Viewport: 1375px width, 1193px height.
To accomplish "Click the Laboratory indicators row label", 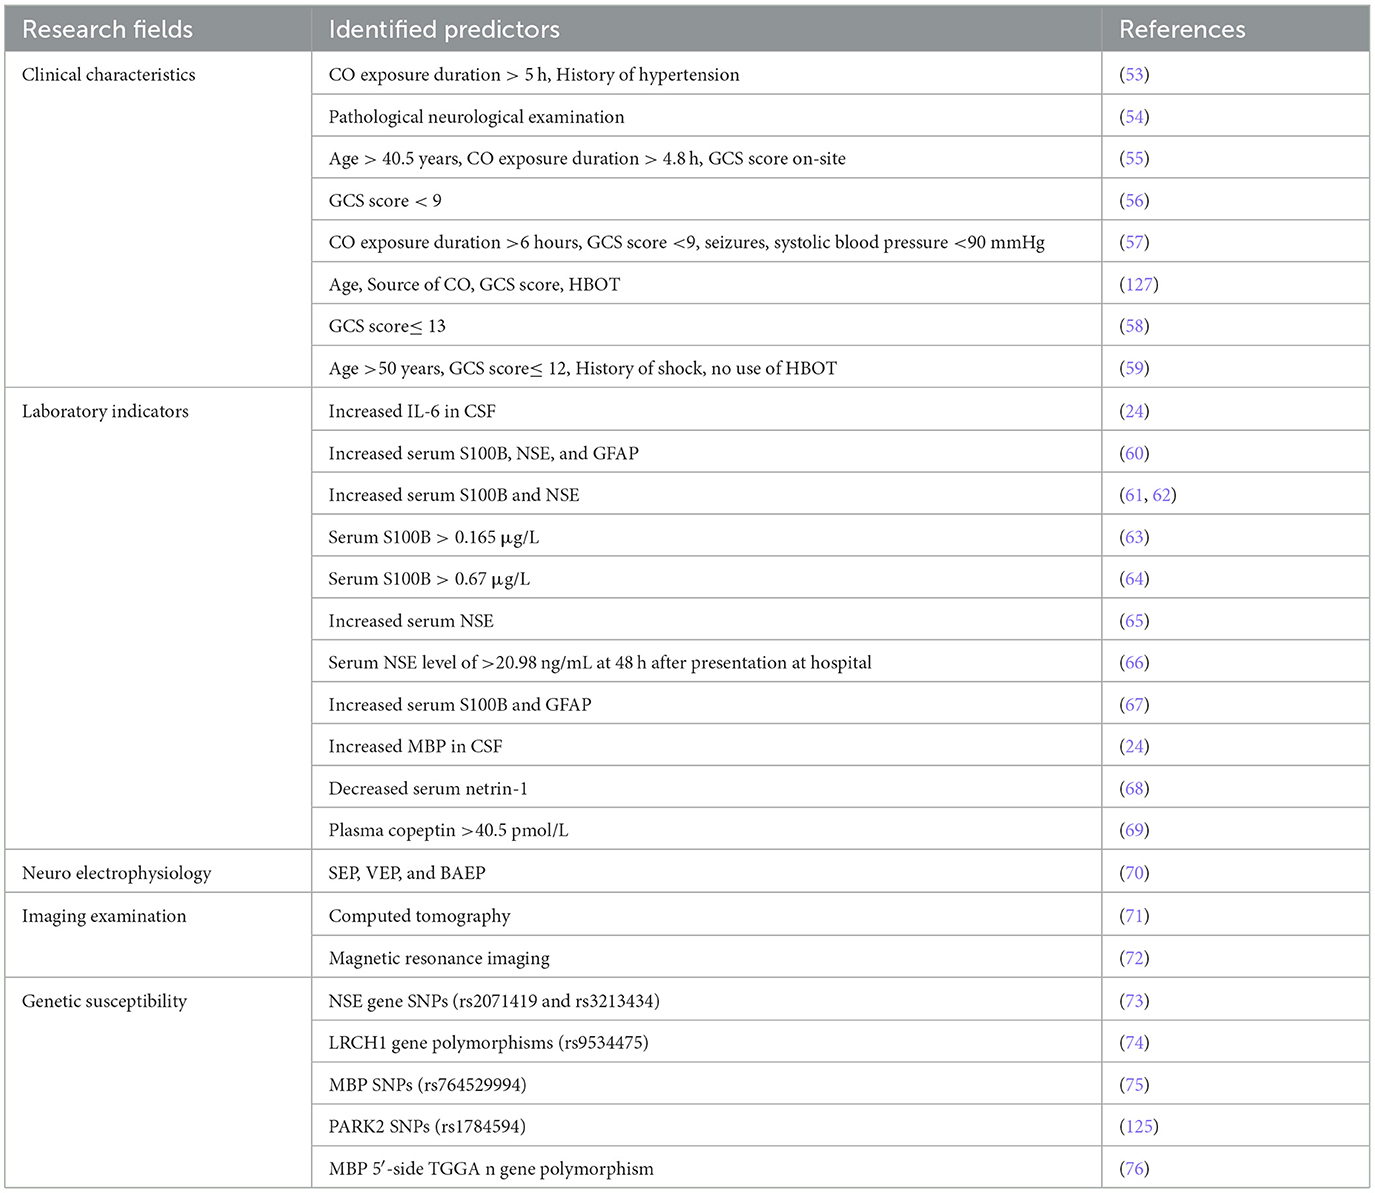I will coord(105,412).
